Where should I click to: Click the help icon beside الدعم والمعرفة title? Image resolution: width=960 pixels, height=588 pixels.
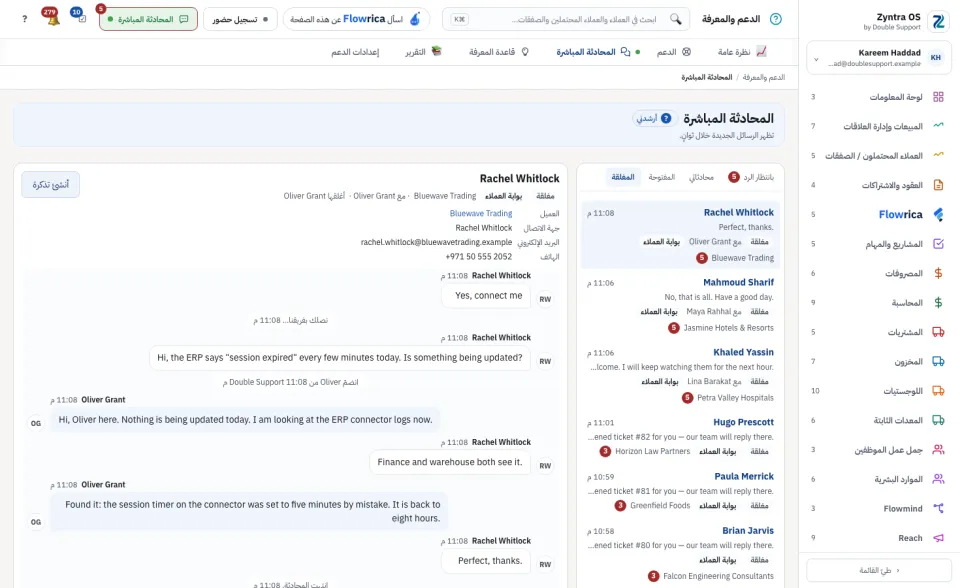click(776, 19)
